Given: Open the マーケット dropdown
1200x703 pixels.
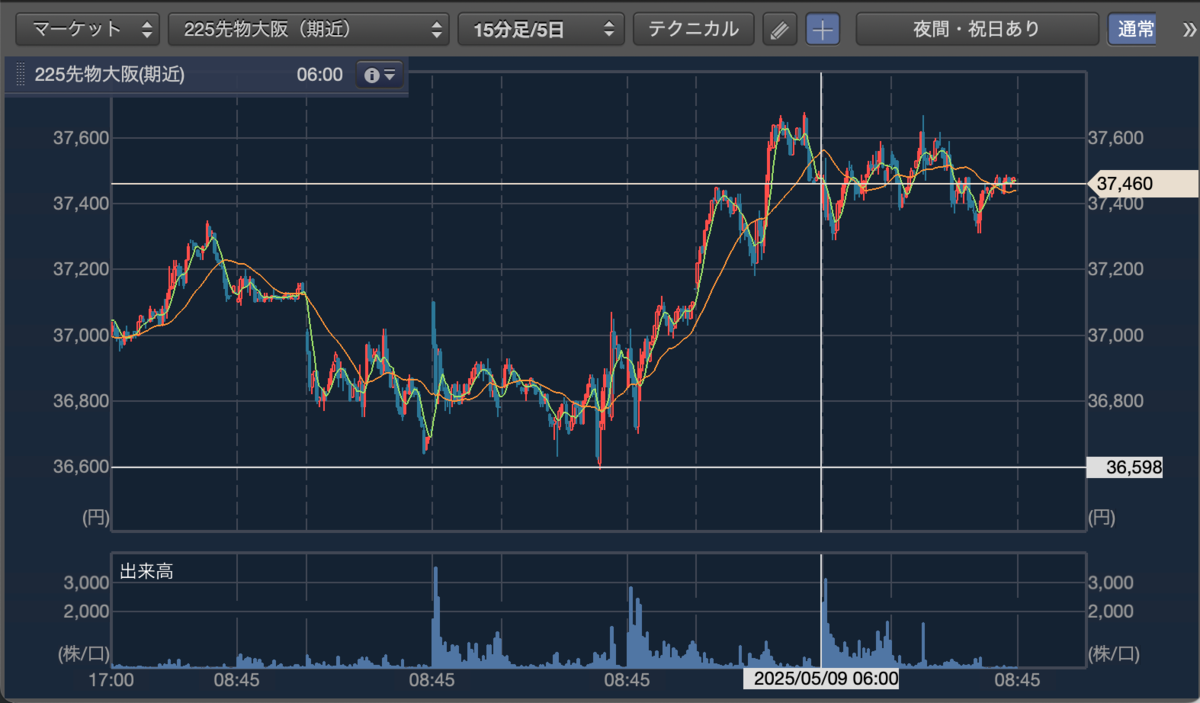Looking at the screenshot, I should tap(88, 29).
